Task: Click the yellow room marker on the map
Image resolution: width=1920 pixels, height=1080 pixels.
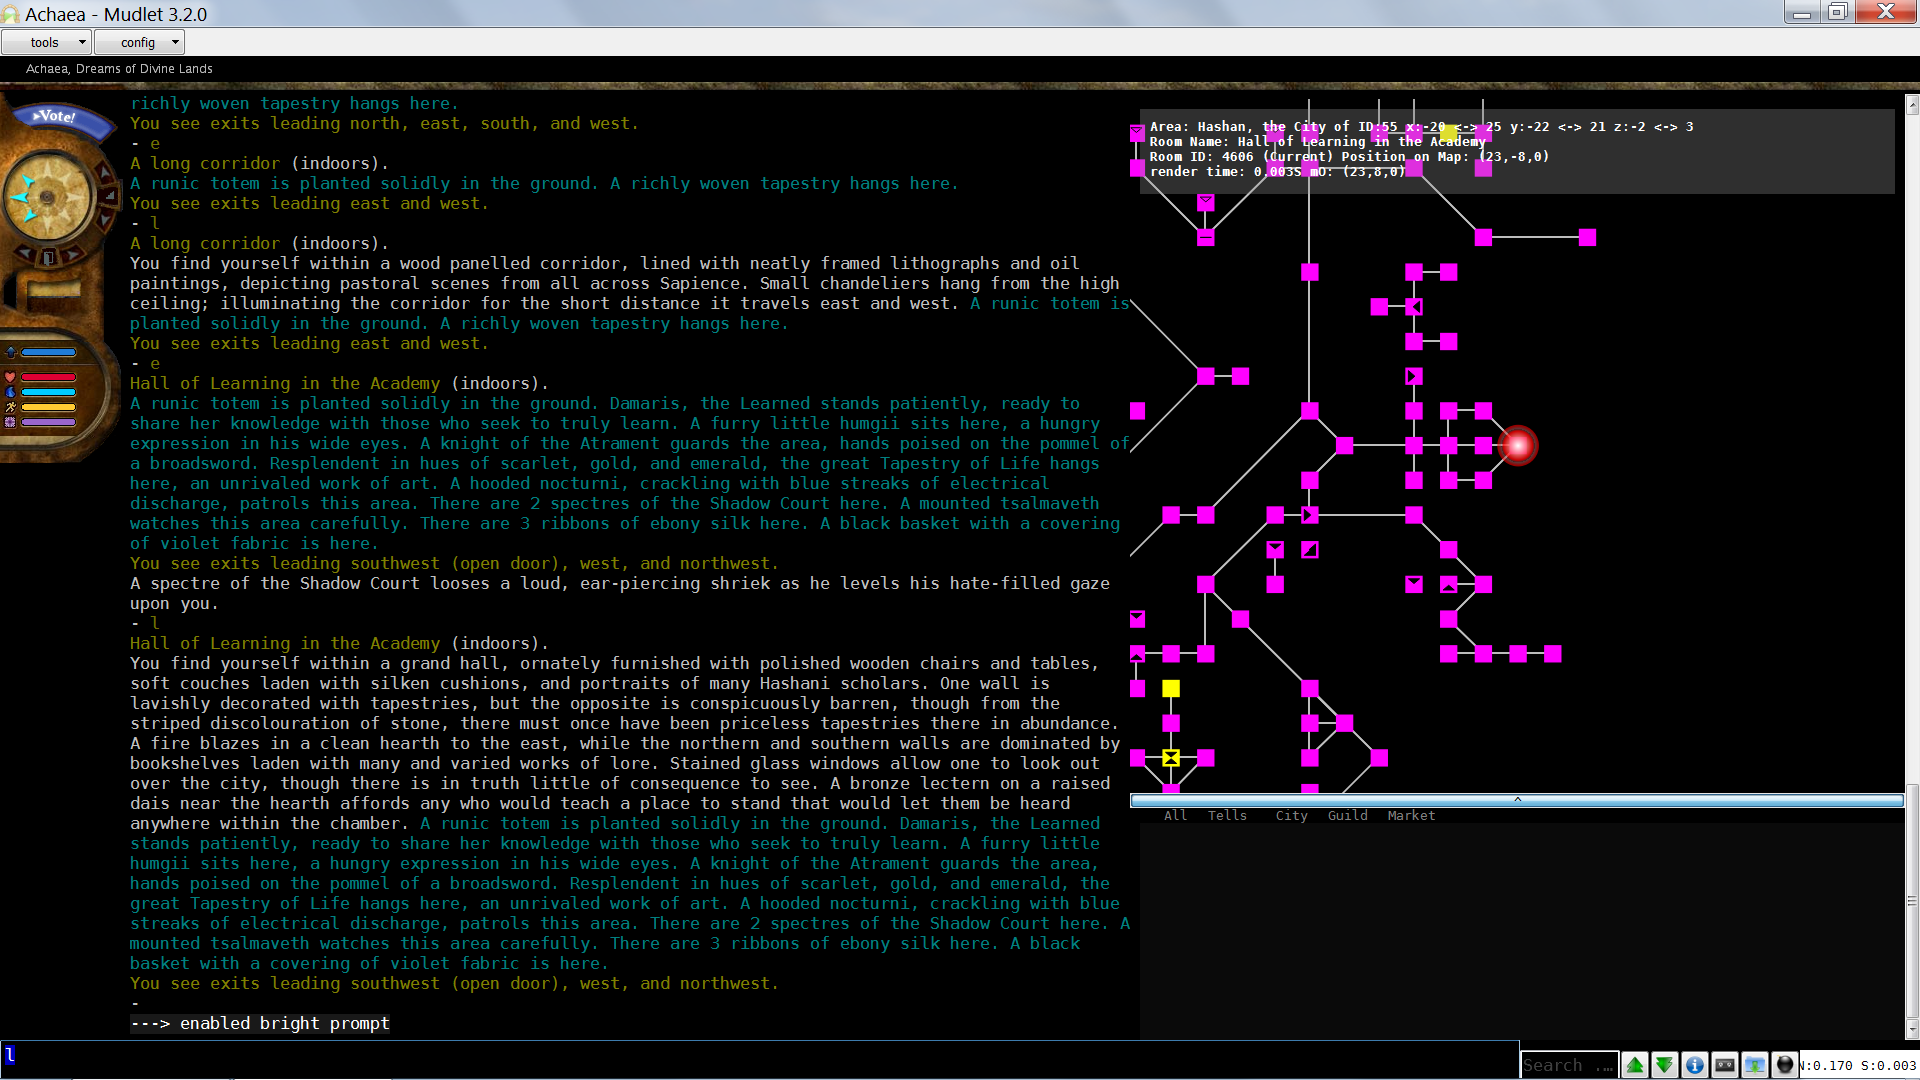Action: click(x=1171, y=689)
